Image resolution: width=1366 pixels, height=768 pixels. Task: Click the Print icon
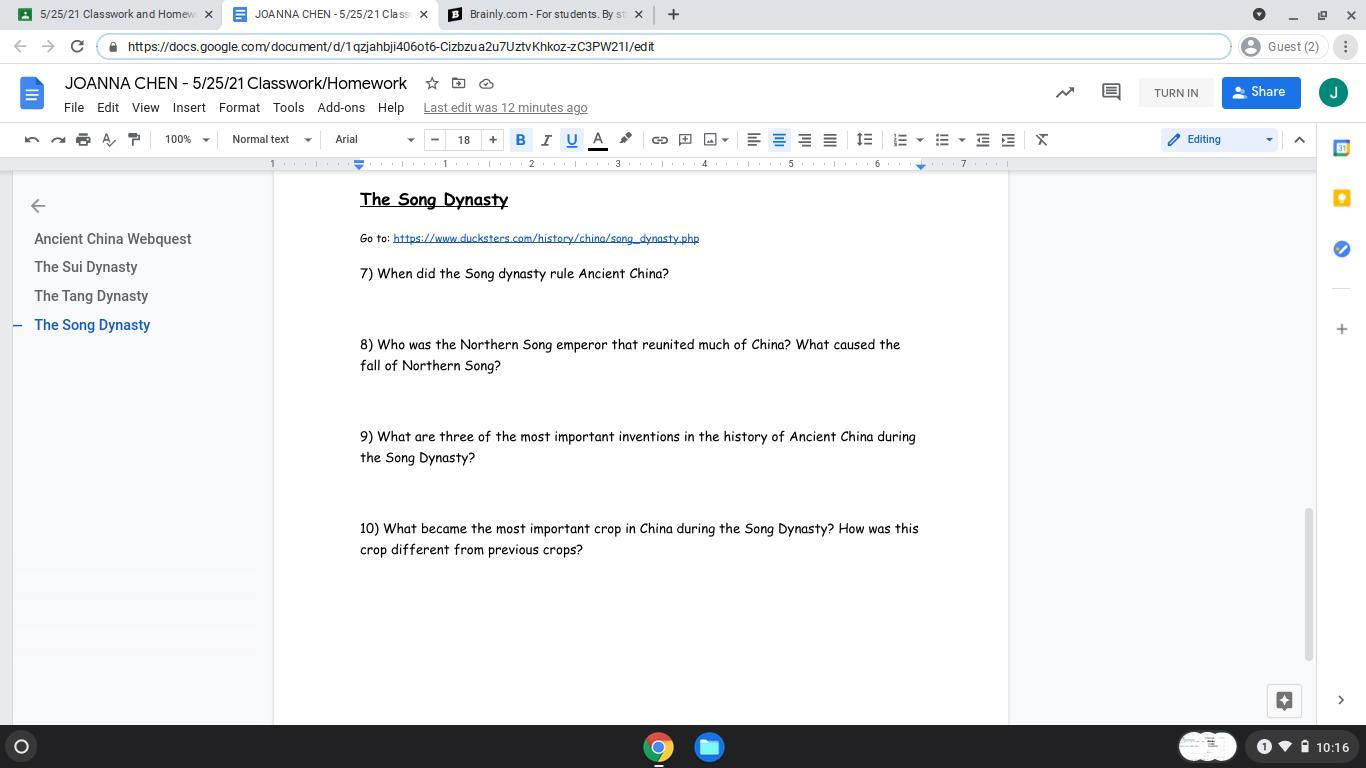[x=83, y=140]
